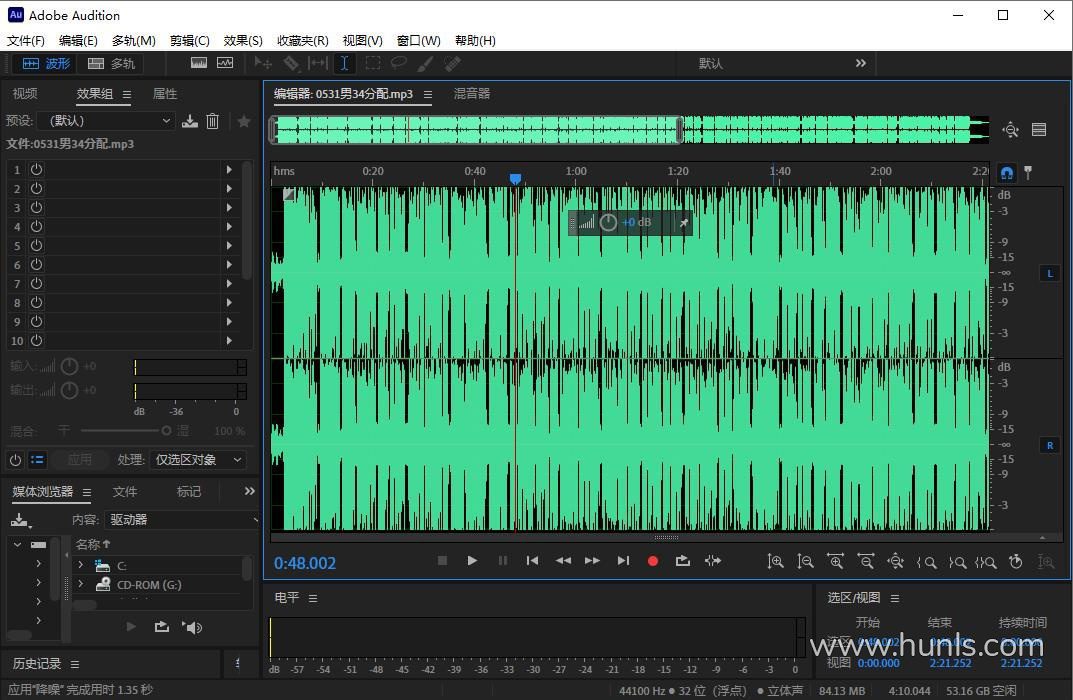Click the HUD volume +0 dB knob
The height and width of the screenshot is (700, 1073).
[608, 222]
